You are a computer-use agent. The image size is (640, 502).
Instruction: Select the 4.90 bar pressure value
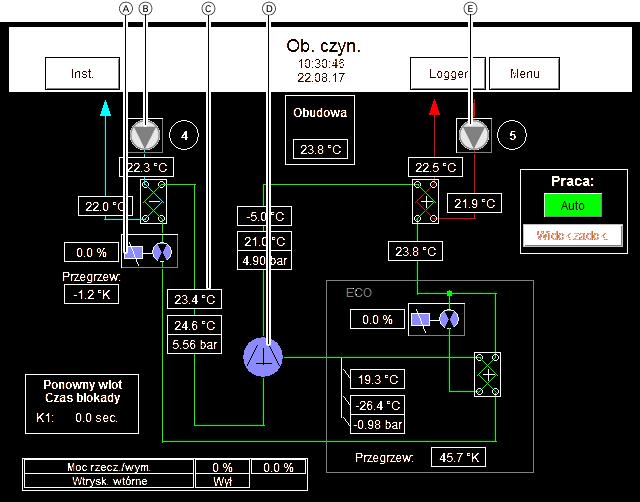[264, 260]
